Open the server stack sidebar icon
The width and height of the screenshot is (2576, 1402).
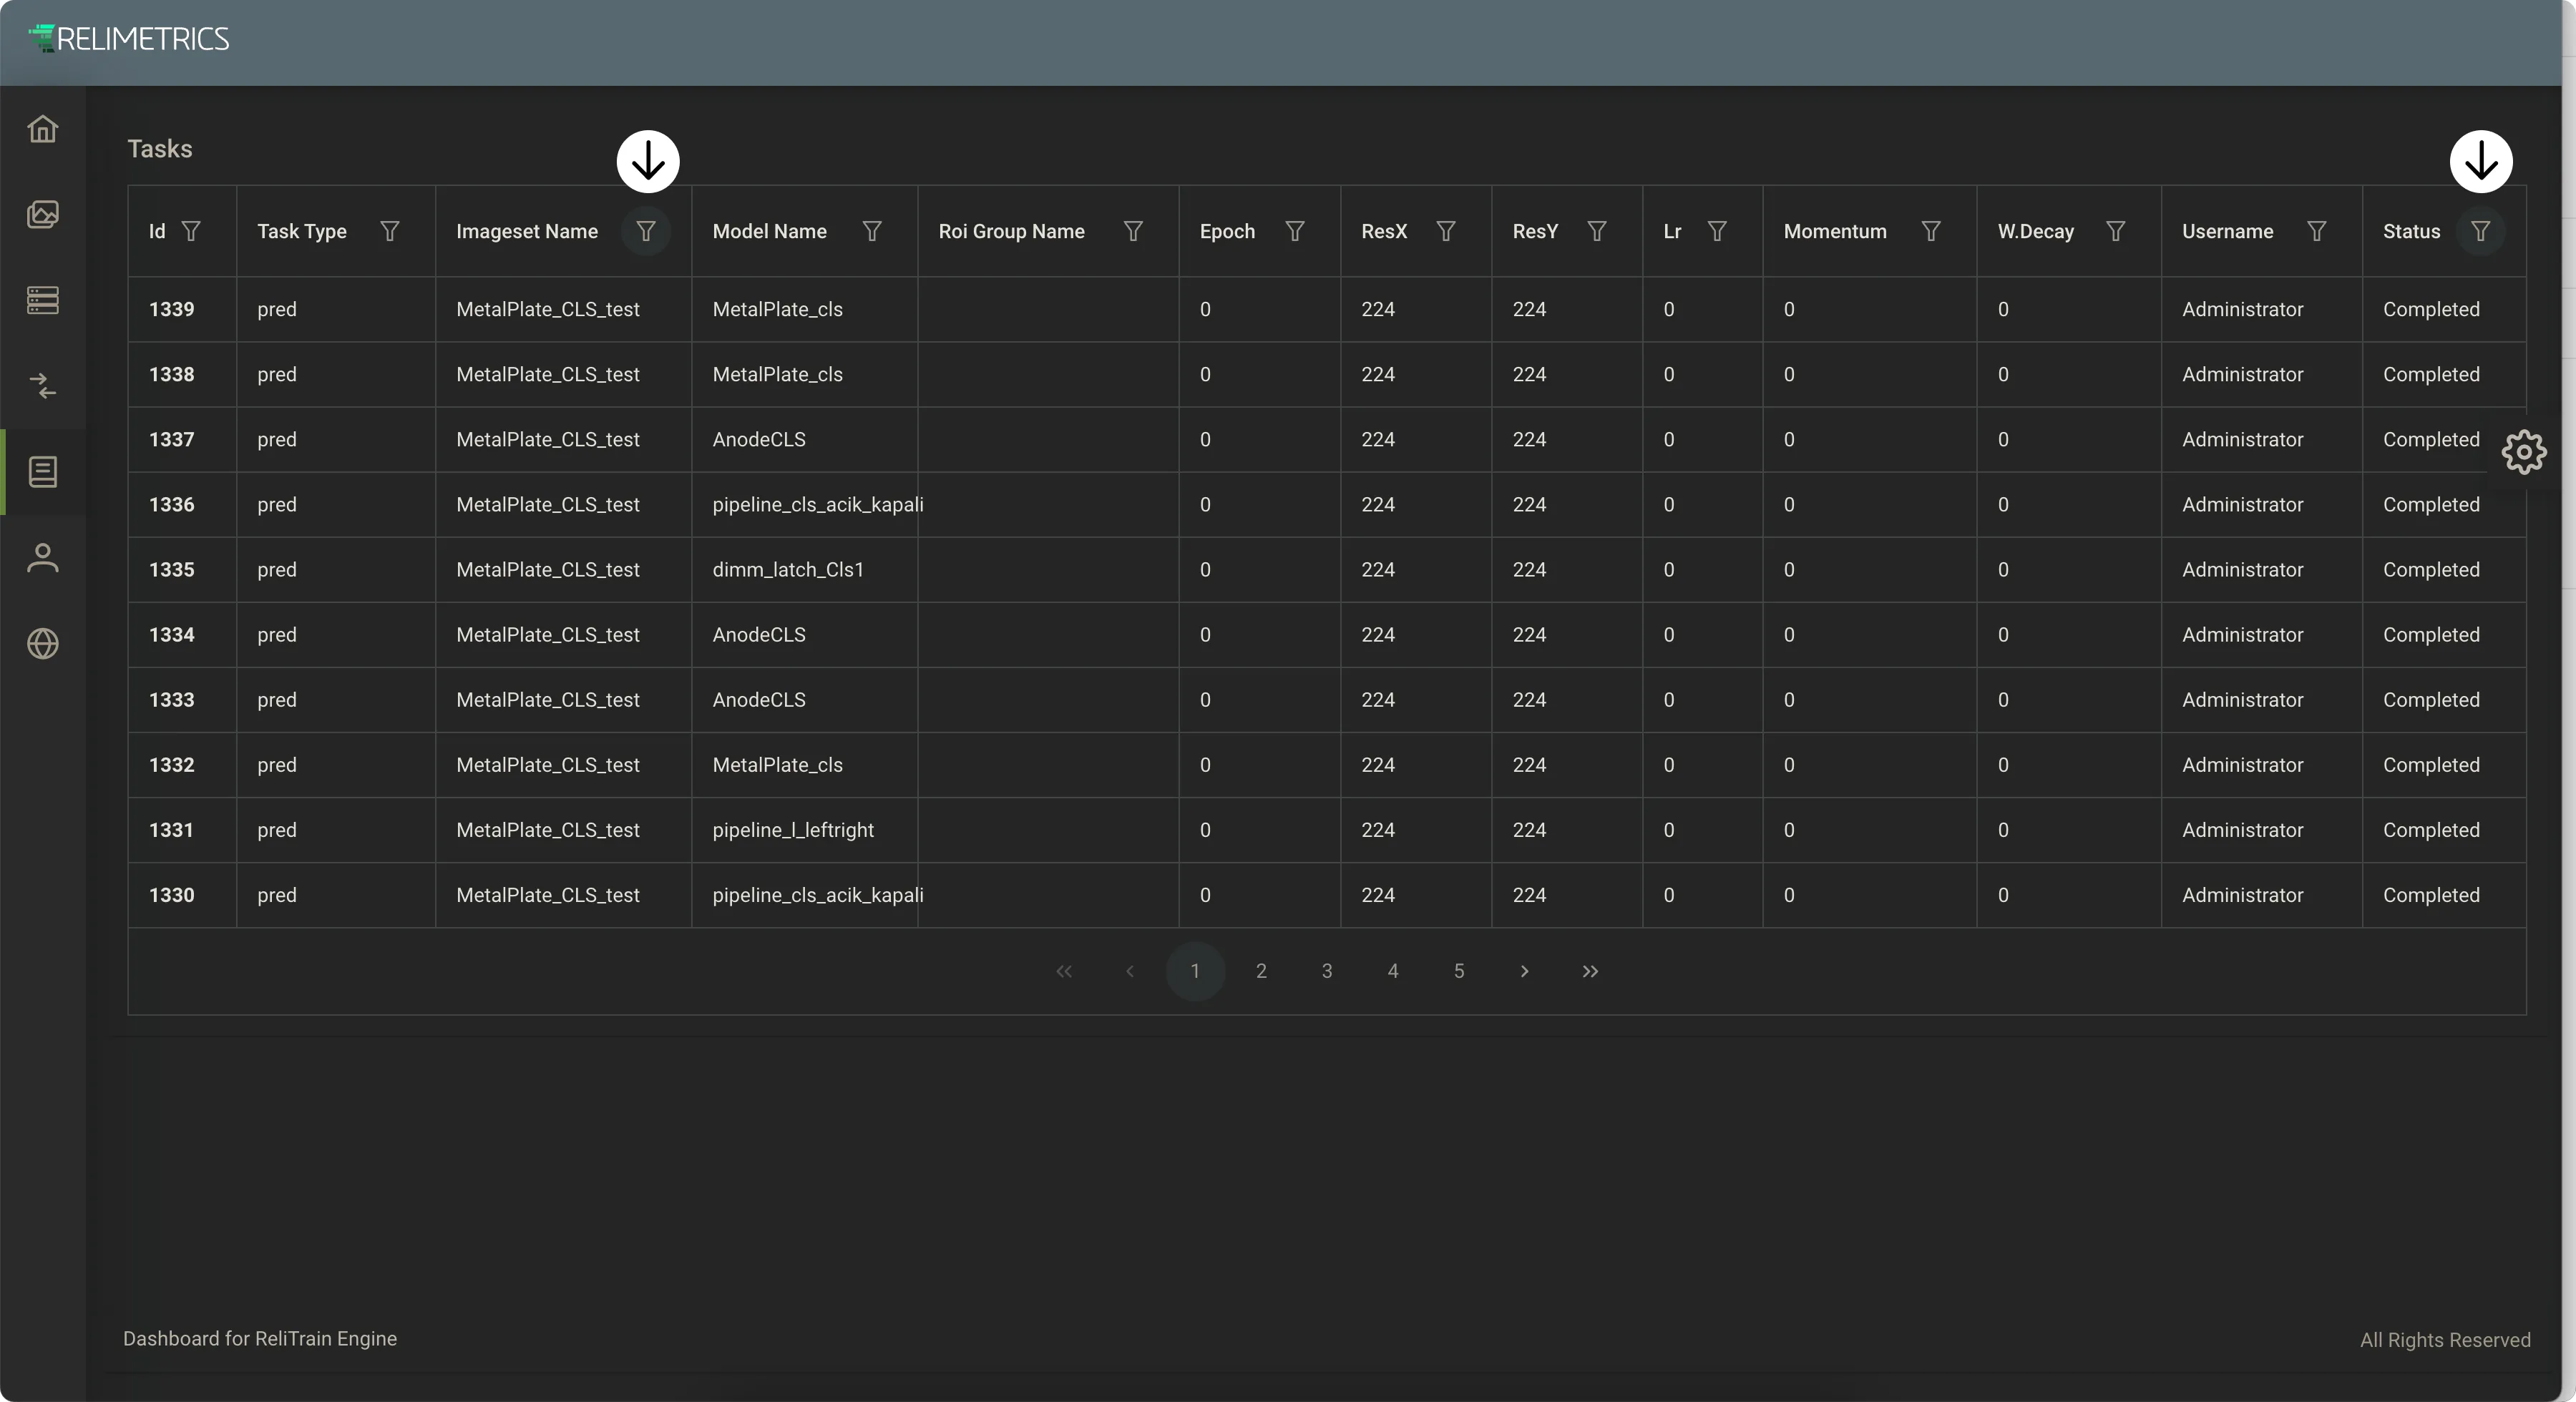(x=43, y=300)
